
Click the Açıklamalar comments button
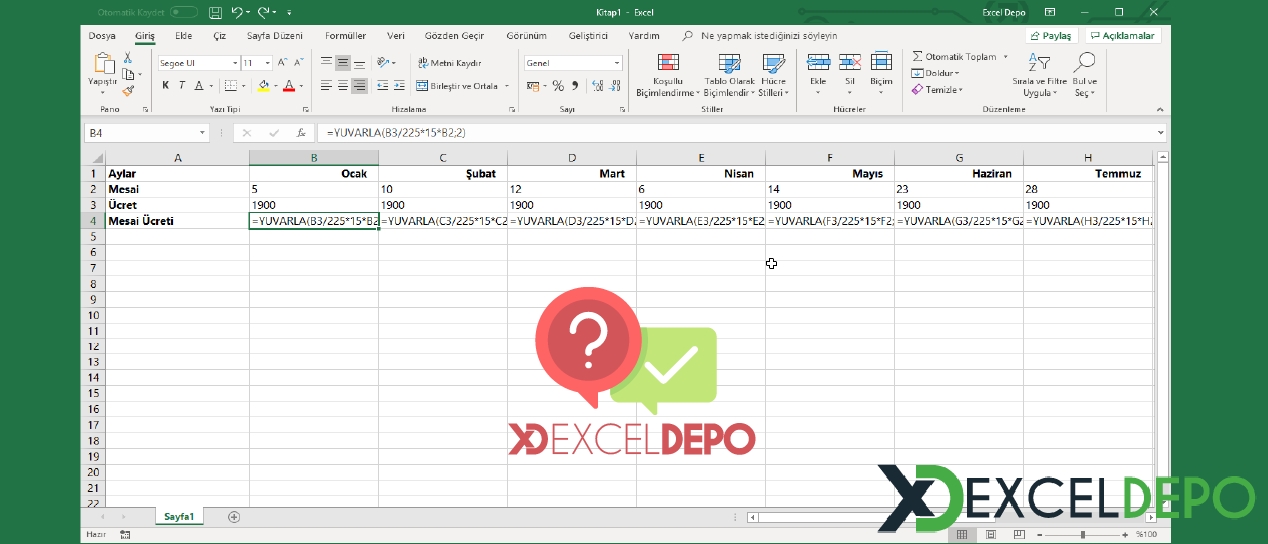click(x=1121, y=35)
